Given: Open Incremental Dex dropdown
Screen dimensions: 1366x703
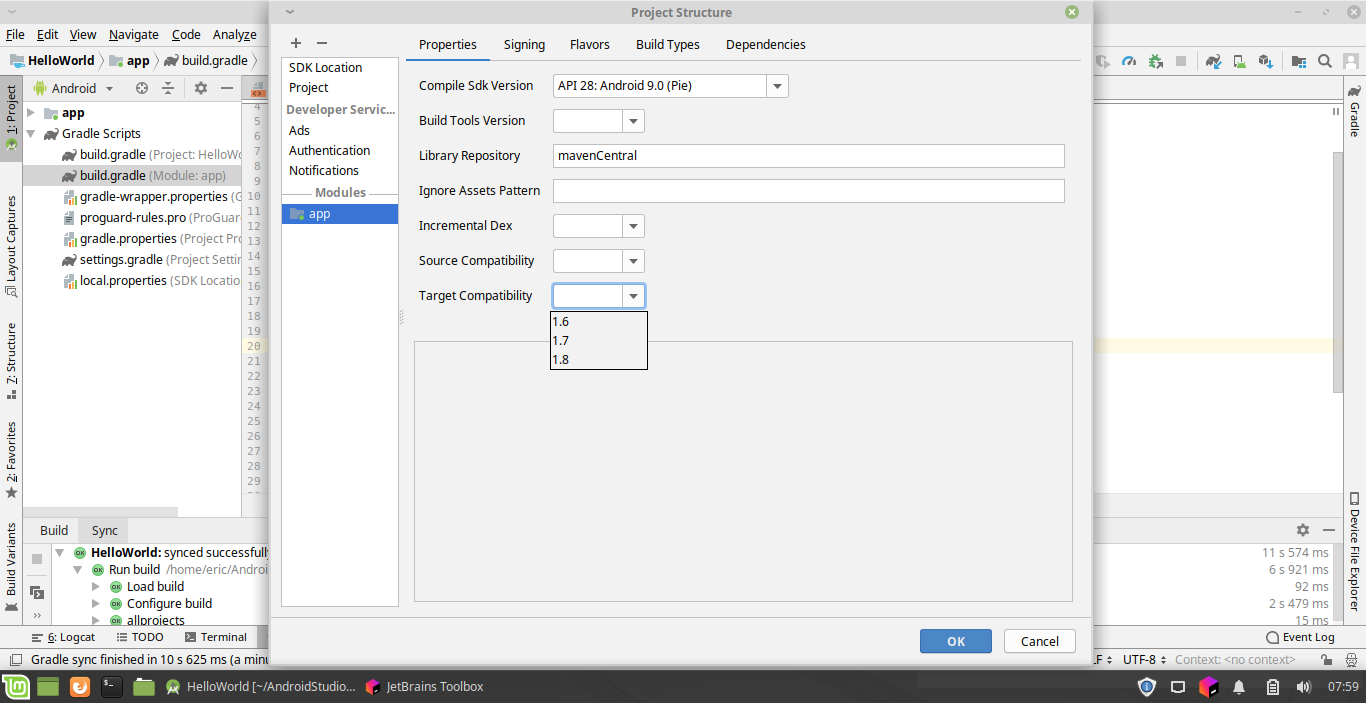Looking at the screenshot, I should click(x=633, y=226).
